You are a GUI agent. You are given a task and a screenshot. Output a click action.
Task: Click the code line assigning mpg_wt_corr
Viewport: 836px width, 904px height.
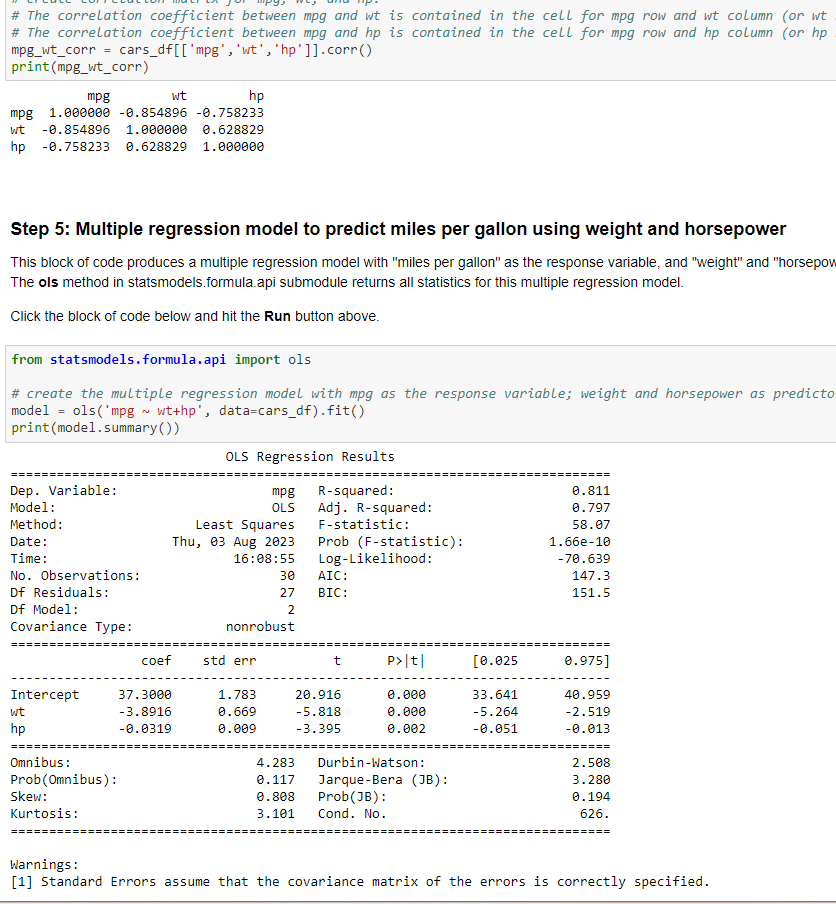click(x=191, y=50)
